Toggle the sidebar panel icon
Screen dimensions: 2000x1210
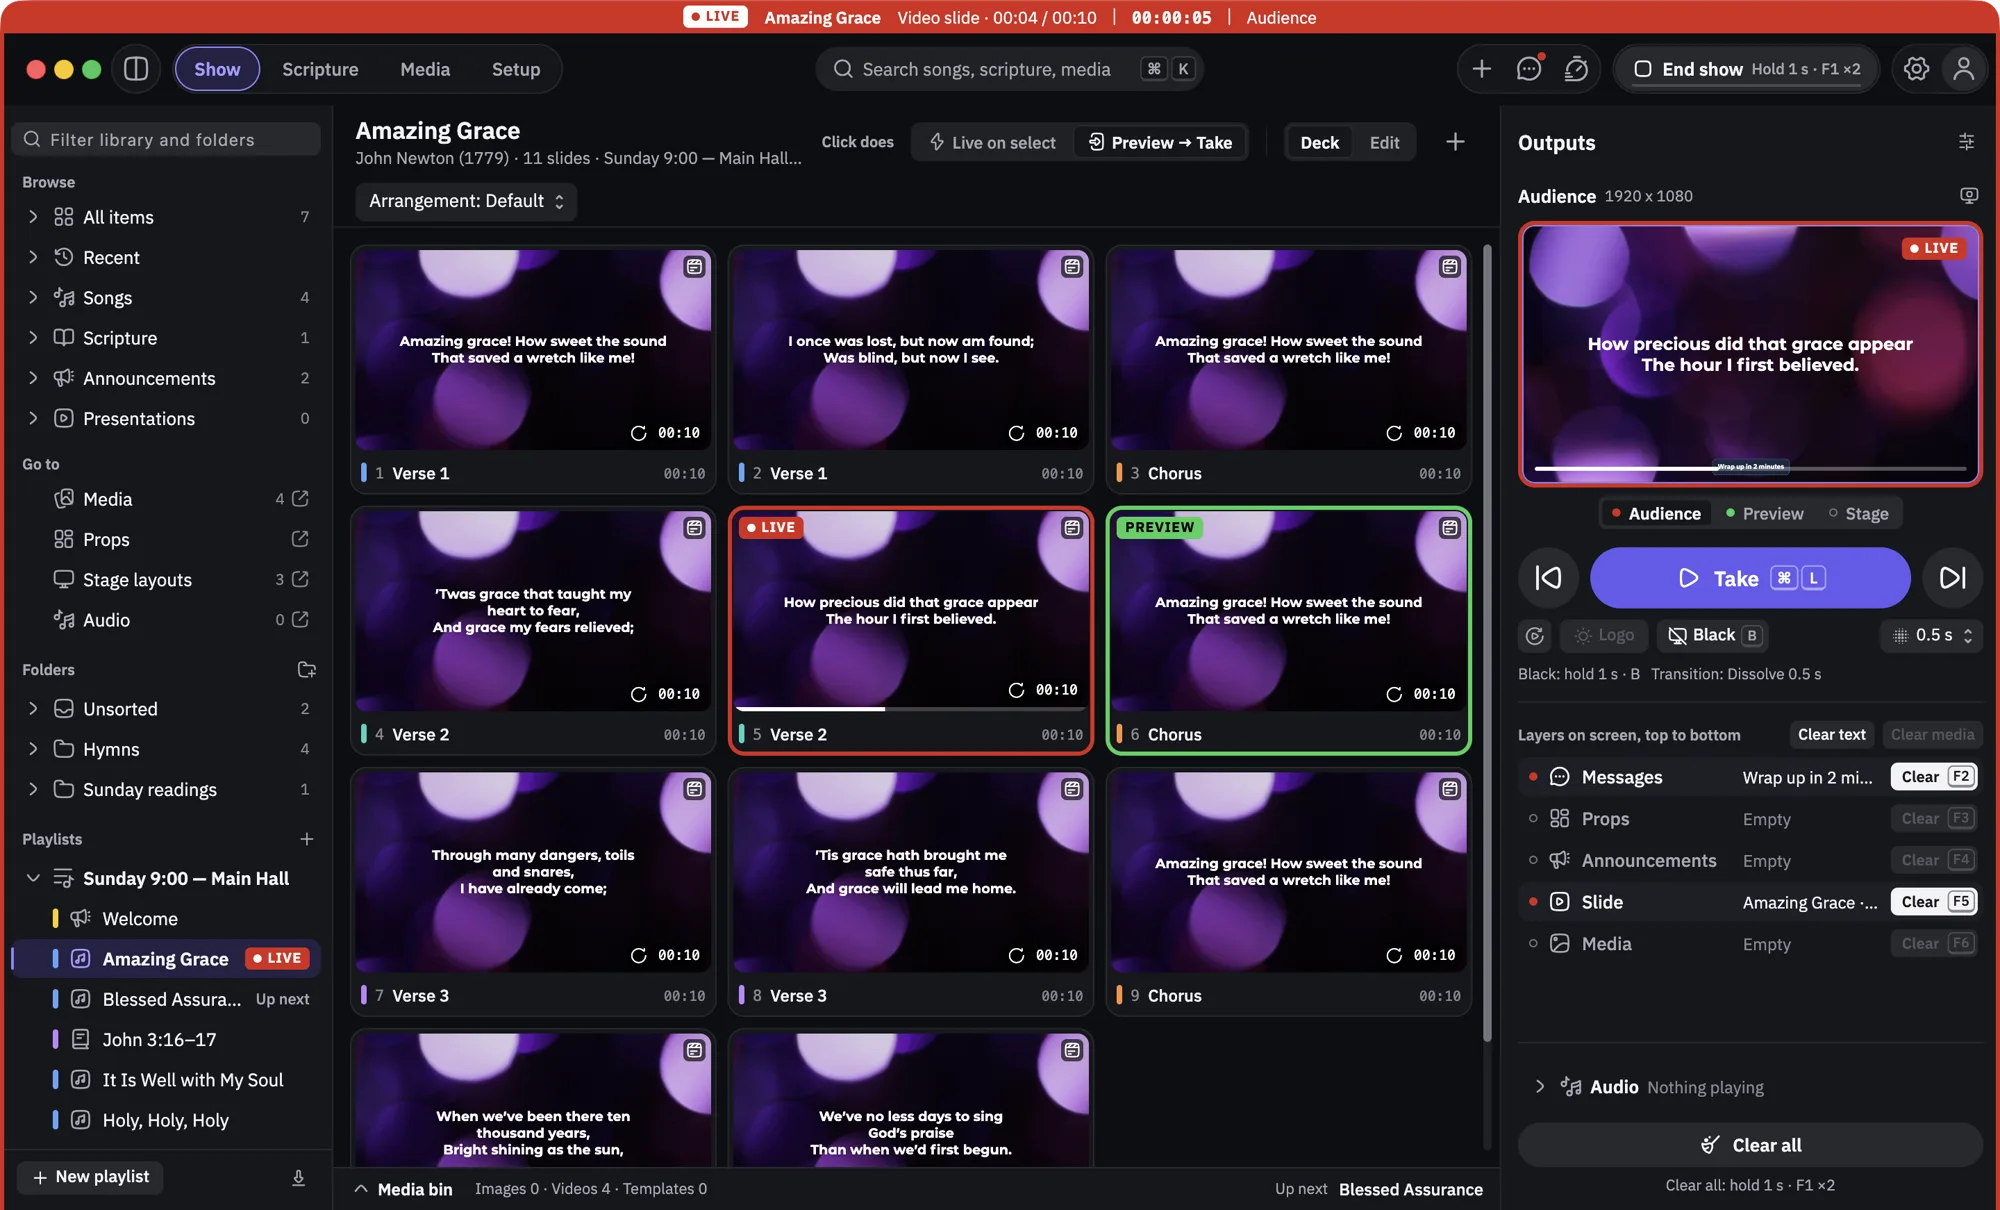pos(136,69)
